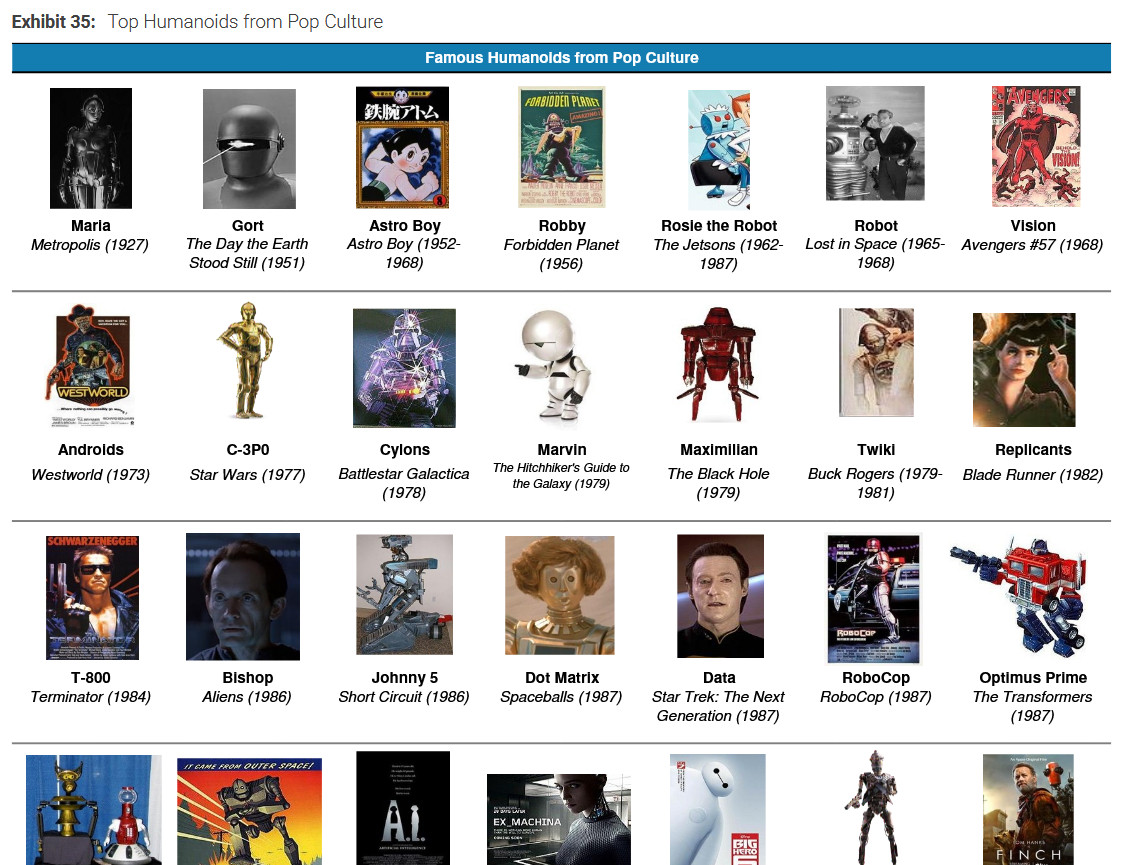The height and width of the screenshot is (865, 1126).
Task: Click the 'Maria' name label
Action: click(90, 225)
